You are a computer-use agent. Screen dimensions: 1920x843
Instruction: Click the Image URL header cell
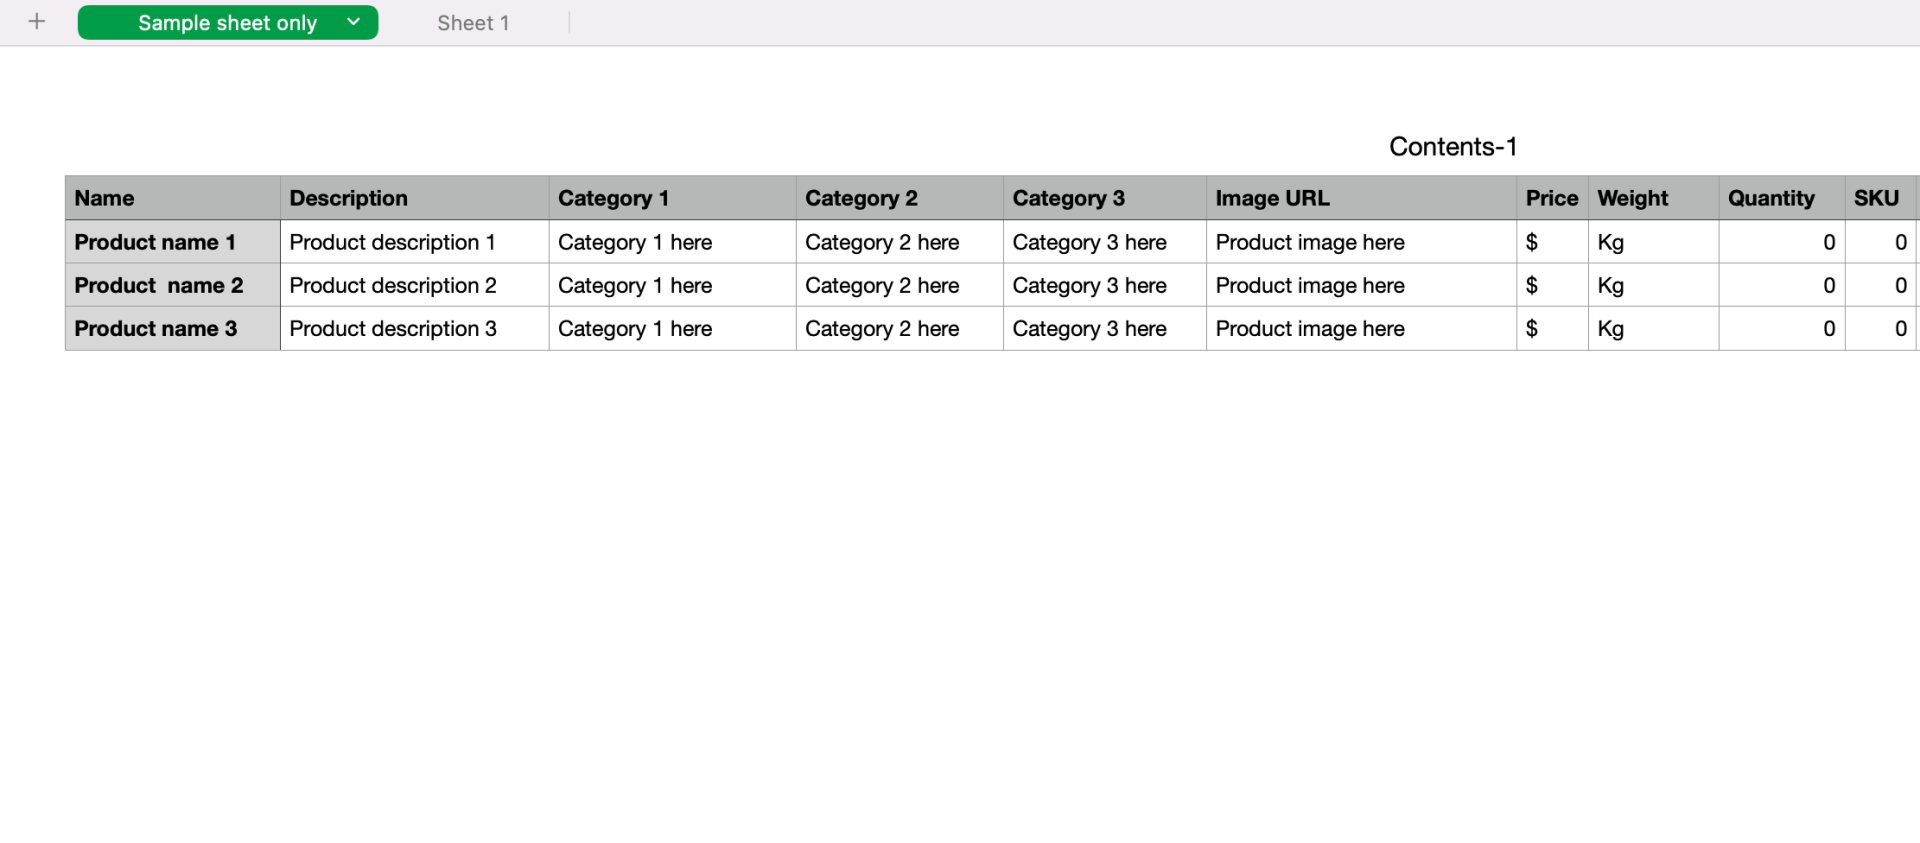(x=1360, y=198)
